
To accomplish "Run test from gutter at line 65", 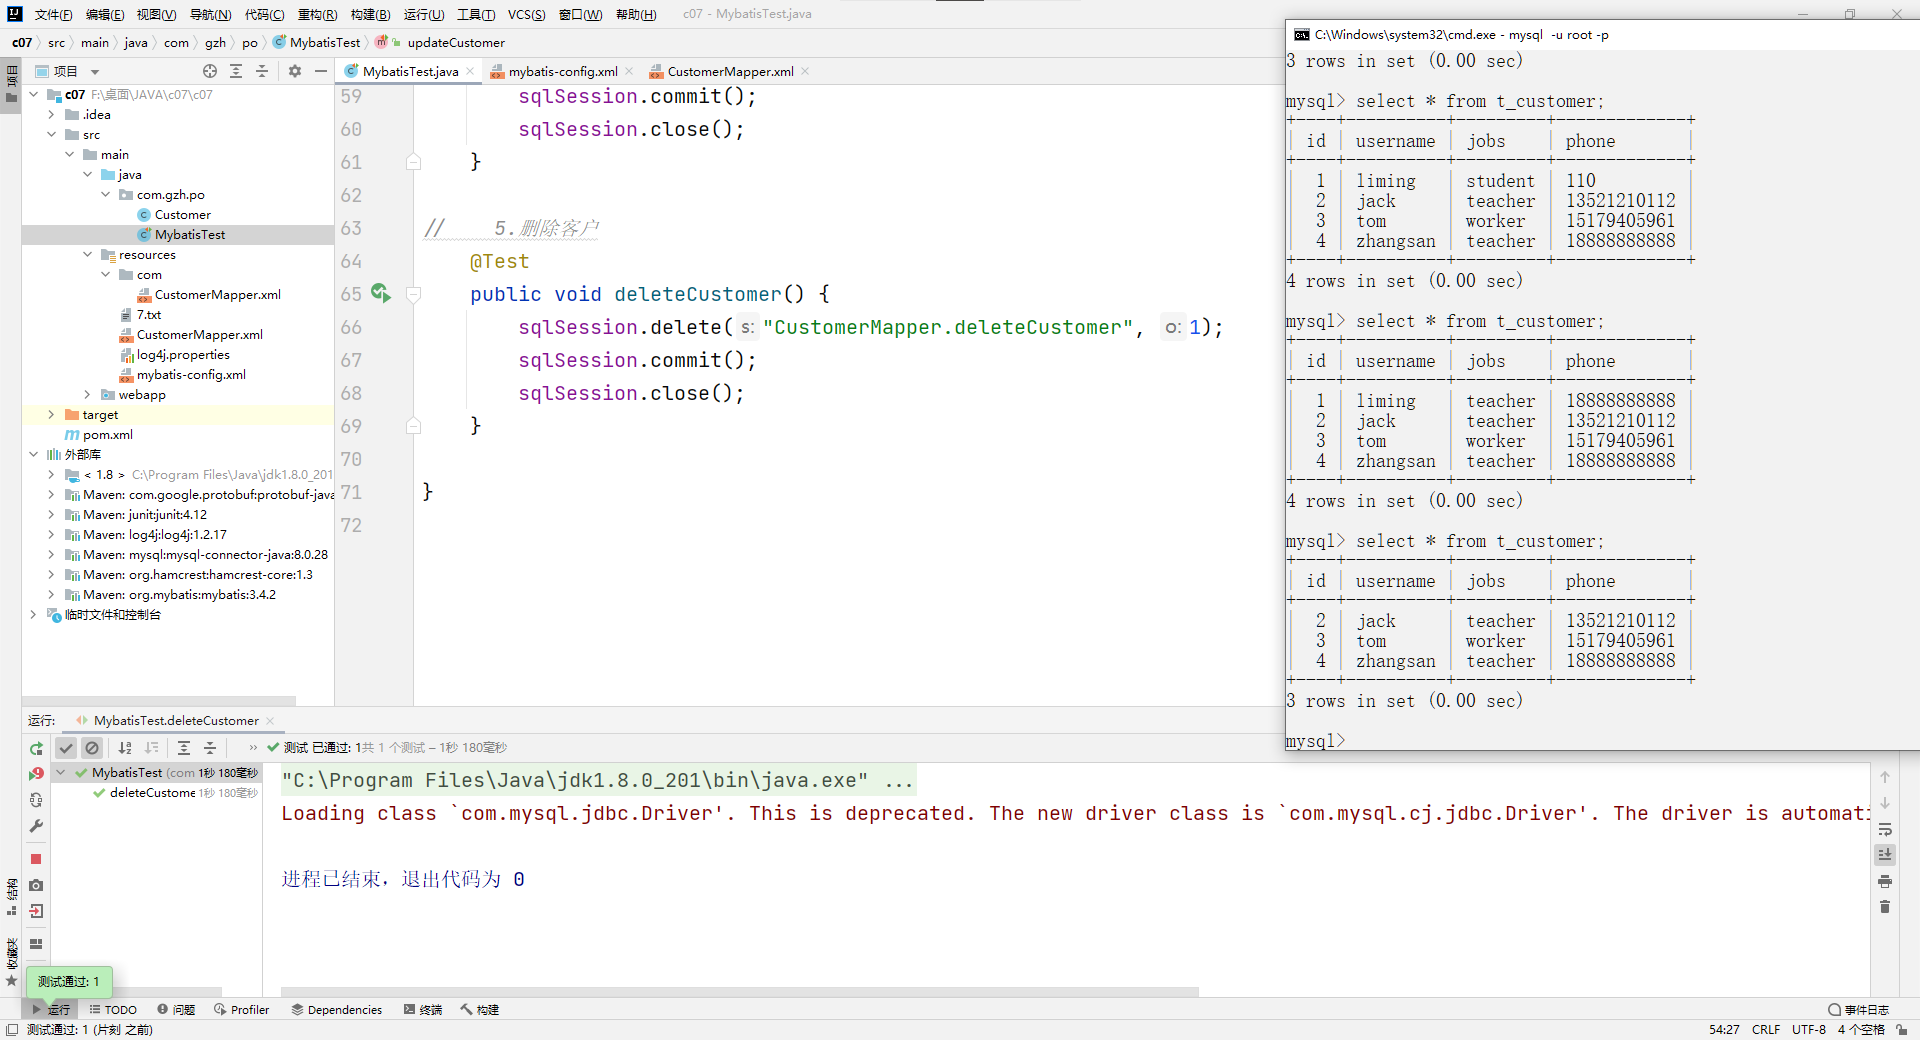I will pyautogui.click(x=380, y=293).
